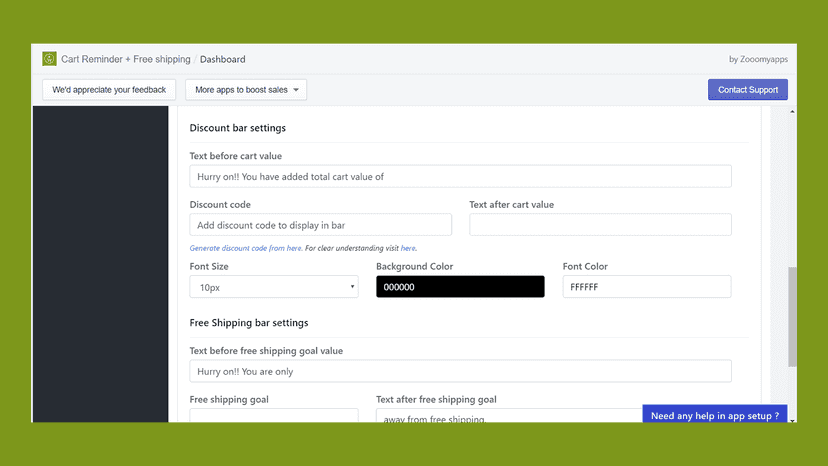Focus the Text after free shipping goal field
828x466 pixels.
click(509, 415)
